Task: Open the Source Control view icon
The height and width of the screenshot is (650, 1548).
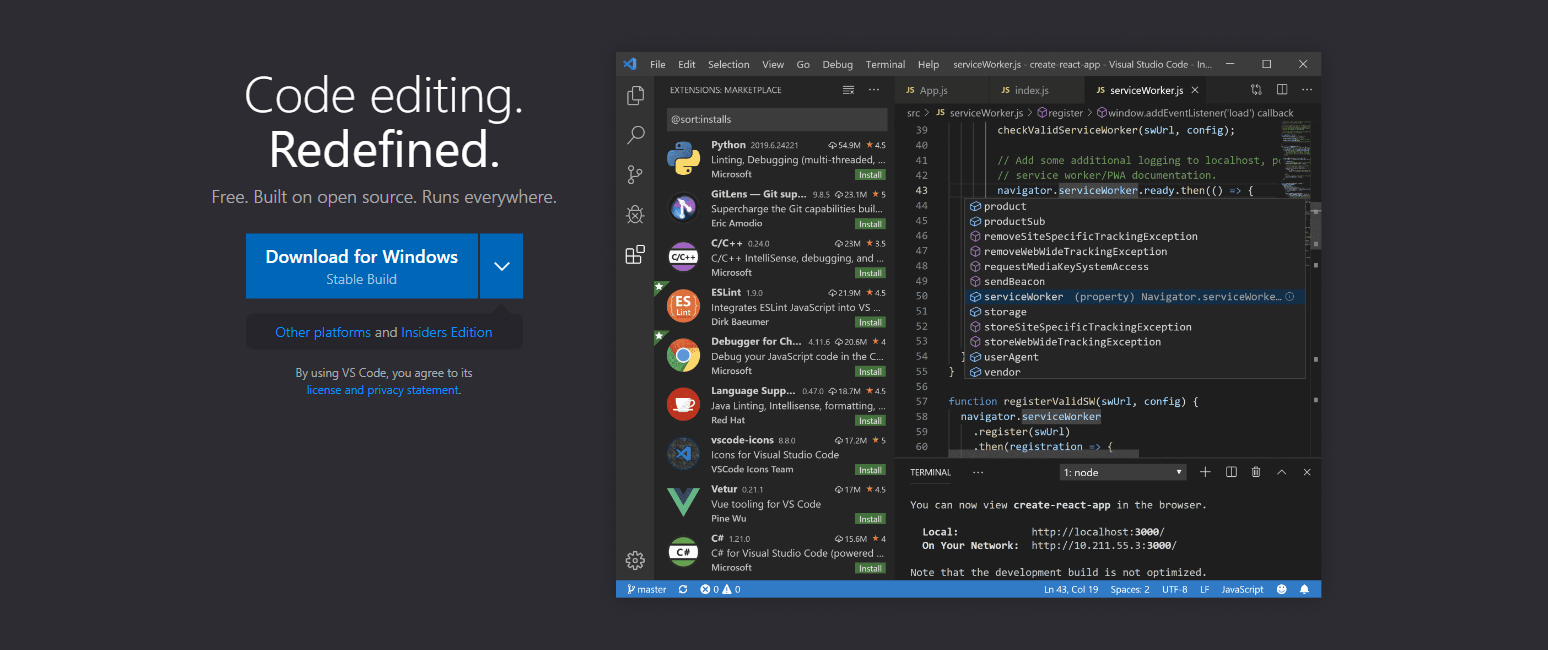Action: (x=635, y=175)
